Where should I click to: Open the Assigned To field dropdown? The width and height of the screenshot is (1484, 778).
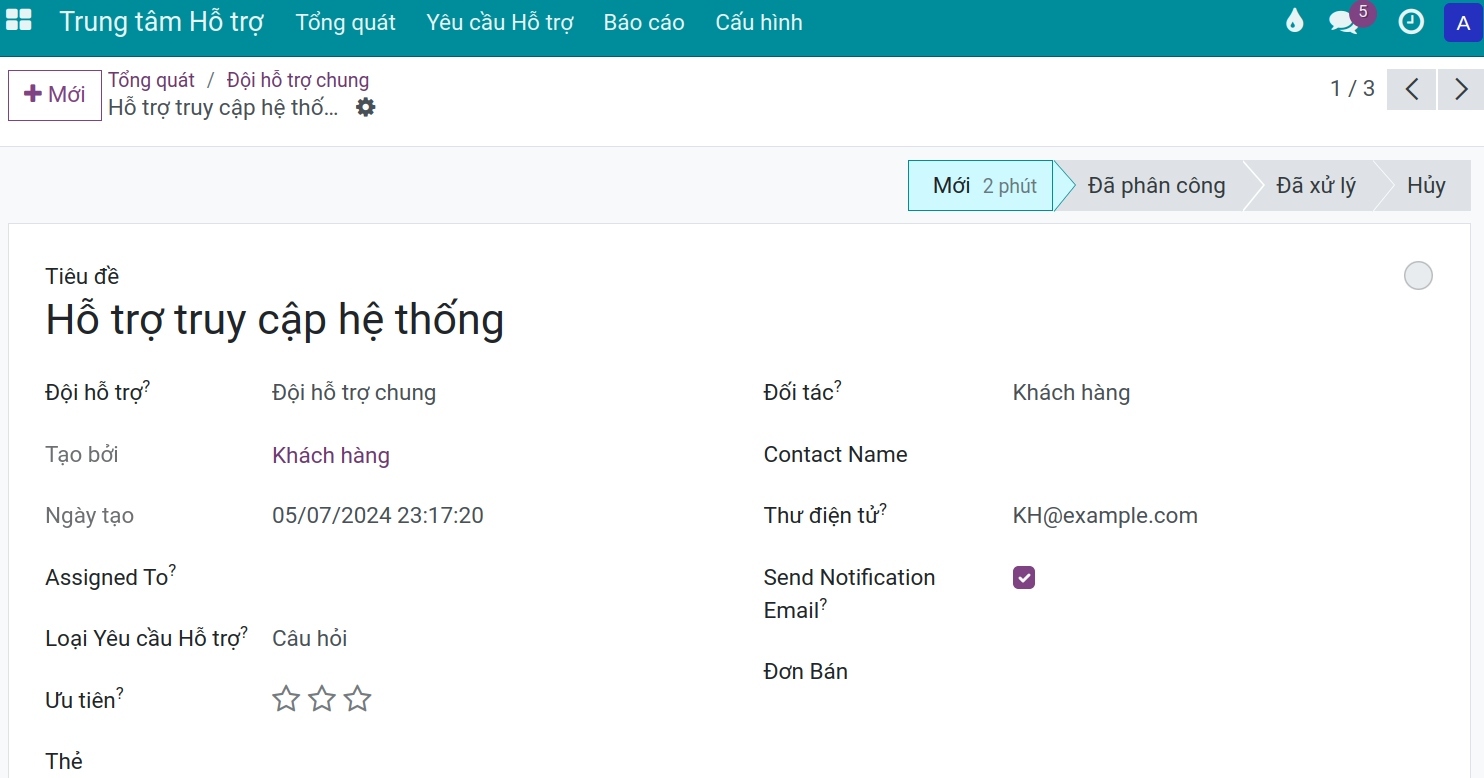pos(490,577)
